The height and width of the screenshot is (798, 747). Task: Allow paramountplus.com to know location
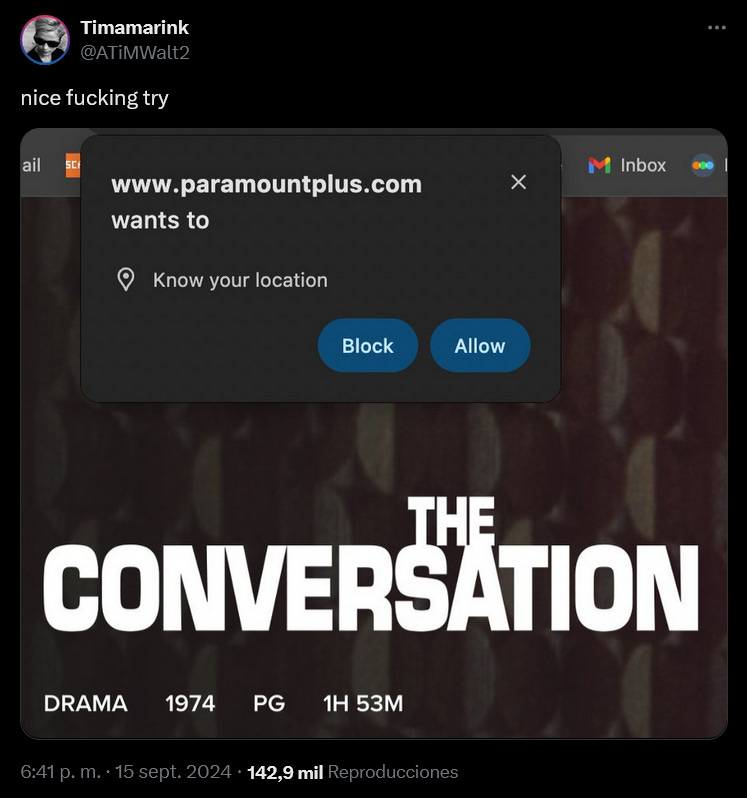tap(480, 346)
